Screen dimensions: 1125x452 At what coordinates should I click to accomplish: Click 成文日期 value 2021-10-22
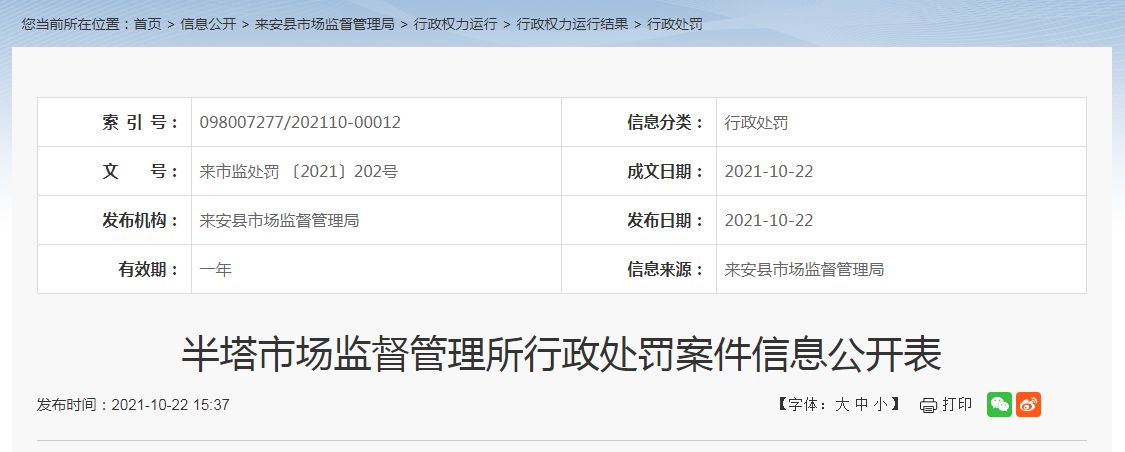pos(769,171)
